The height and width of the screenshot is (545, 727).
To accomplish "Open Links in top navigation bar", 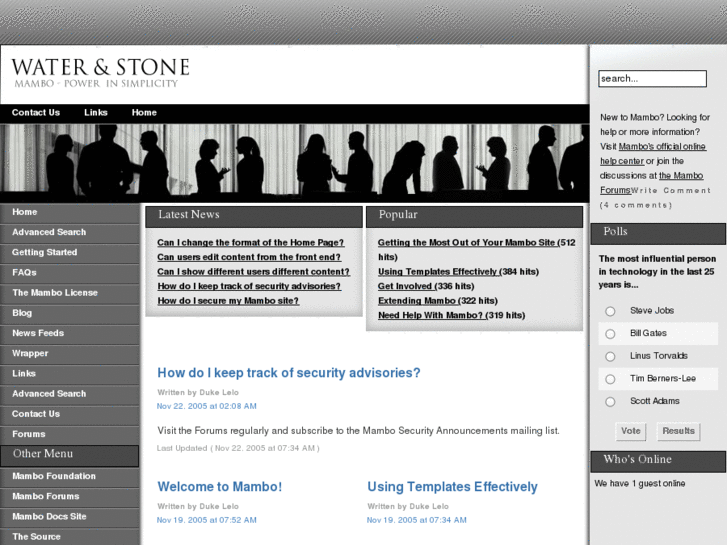I will click(x=96, y=113).
